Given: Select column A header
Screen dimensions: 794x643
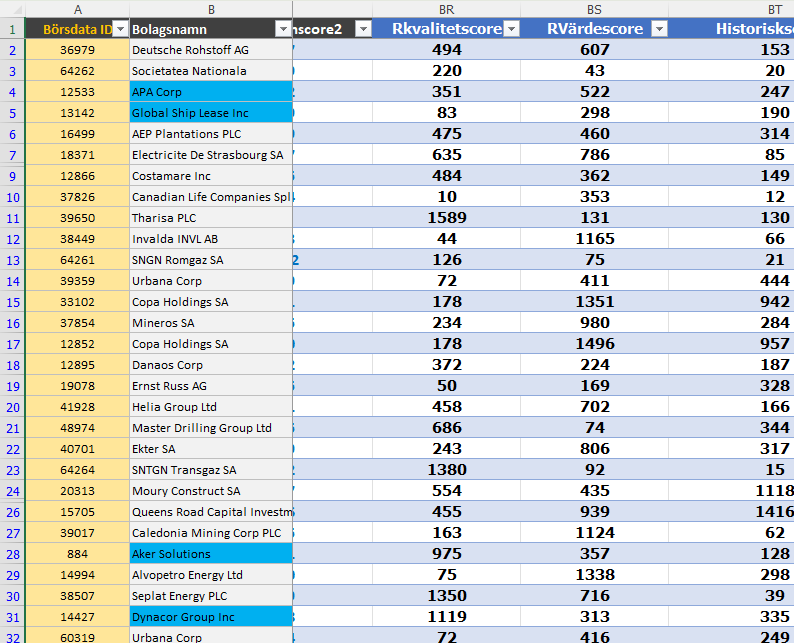Looking at the screenshot, I should point(77,10).
